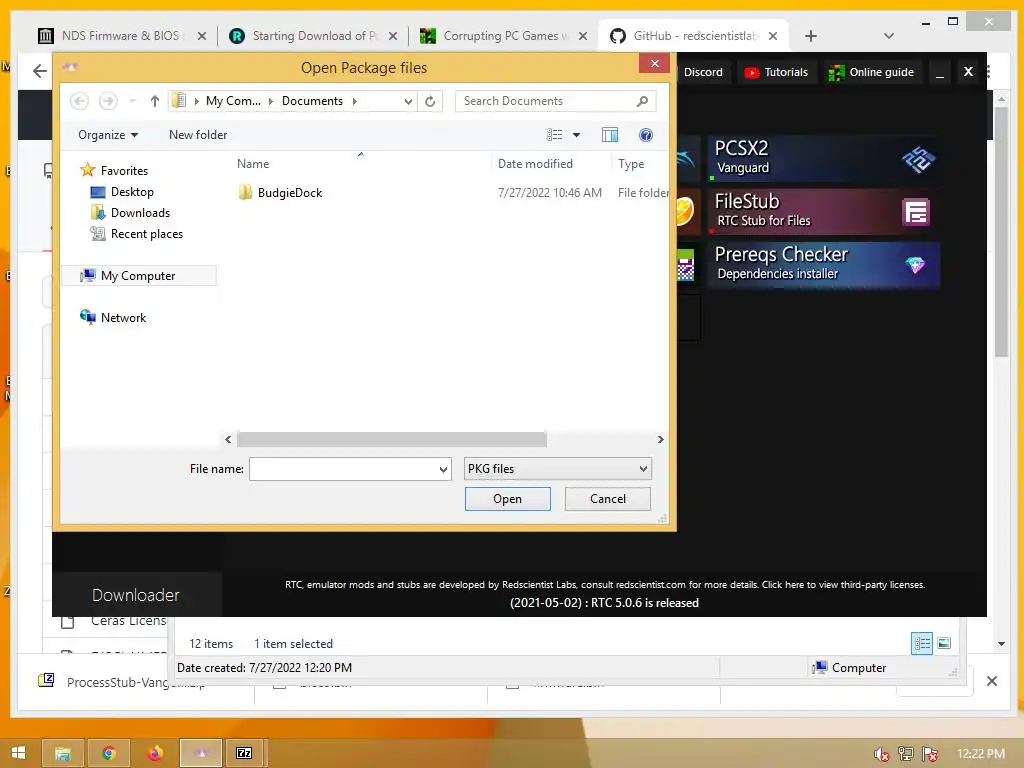Click the Cancel button

tap(607, 499)
